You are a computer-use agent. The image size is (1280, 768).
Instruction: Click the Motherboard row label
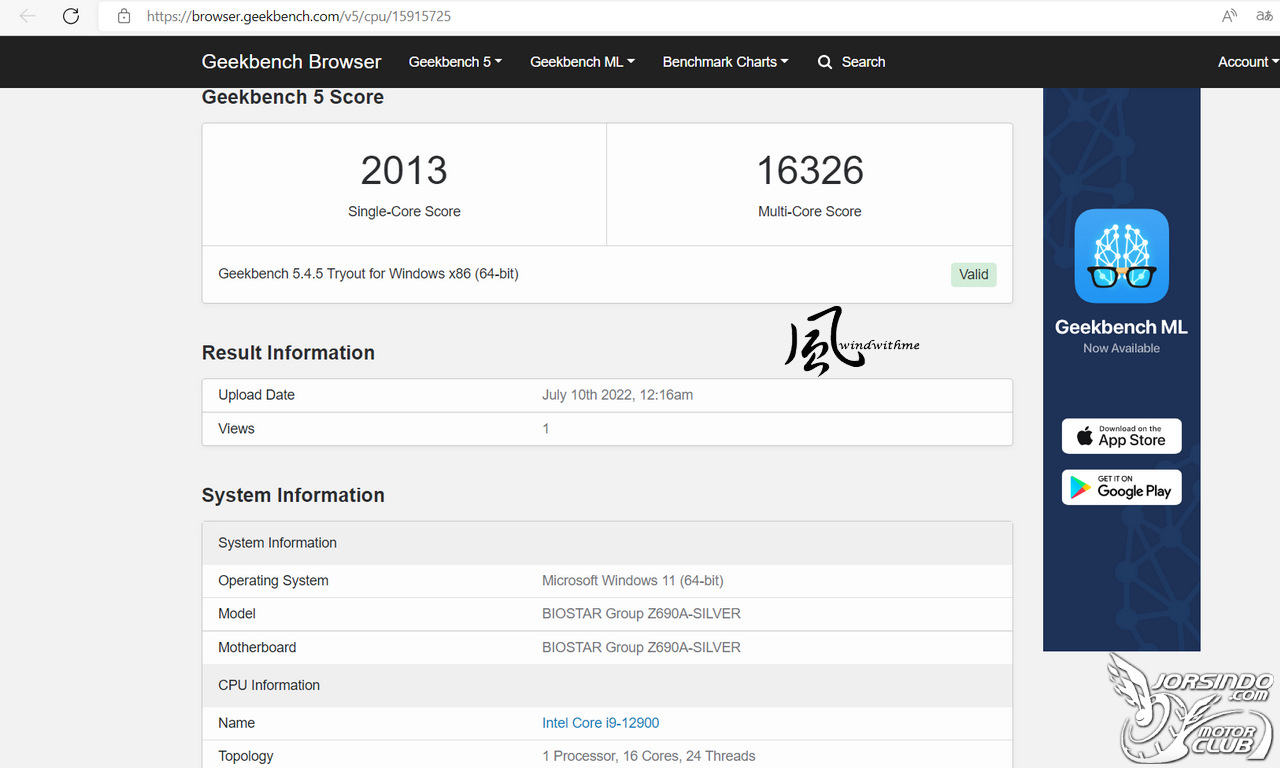(x=257, y=647)
